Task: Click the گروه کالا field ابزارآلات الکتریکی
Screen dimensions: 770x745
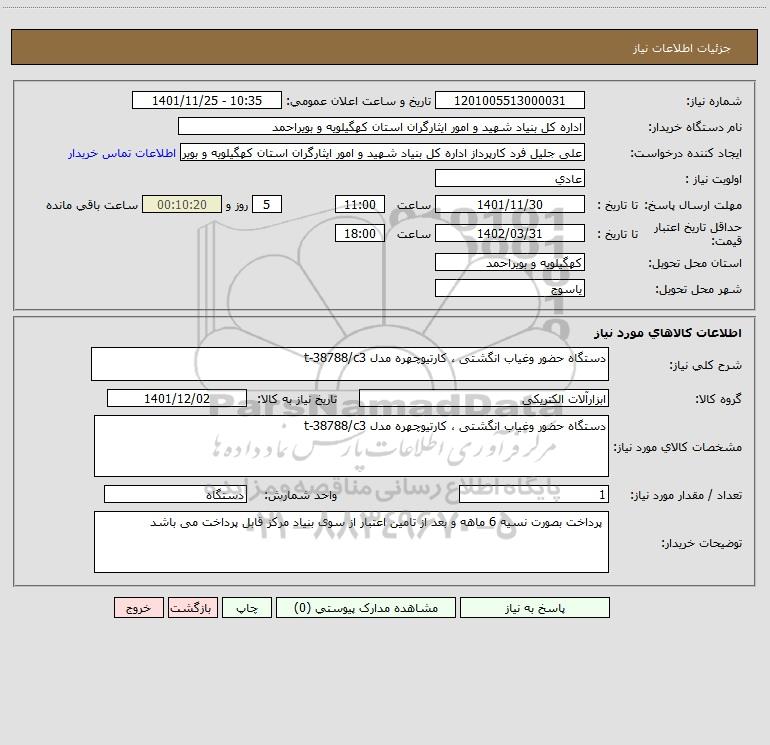Action: point(484,398)
